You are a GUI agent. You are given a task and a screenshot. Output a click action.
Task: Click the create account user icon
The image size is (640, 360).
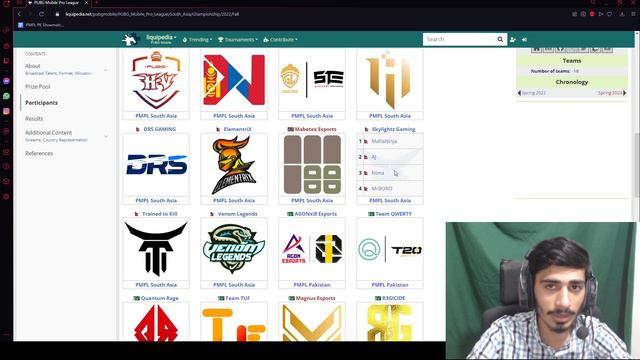click(513, 40)
